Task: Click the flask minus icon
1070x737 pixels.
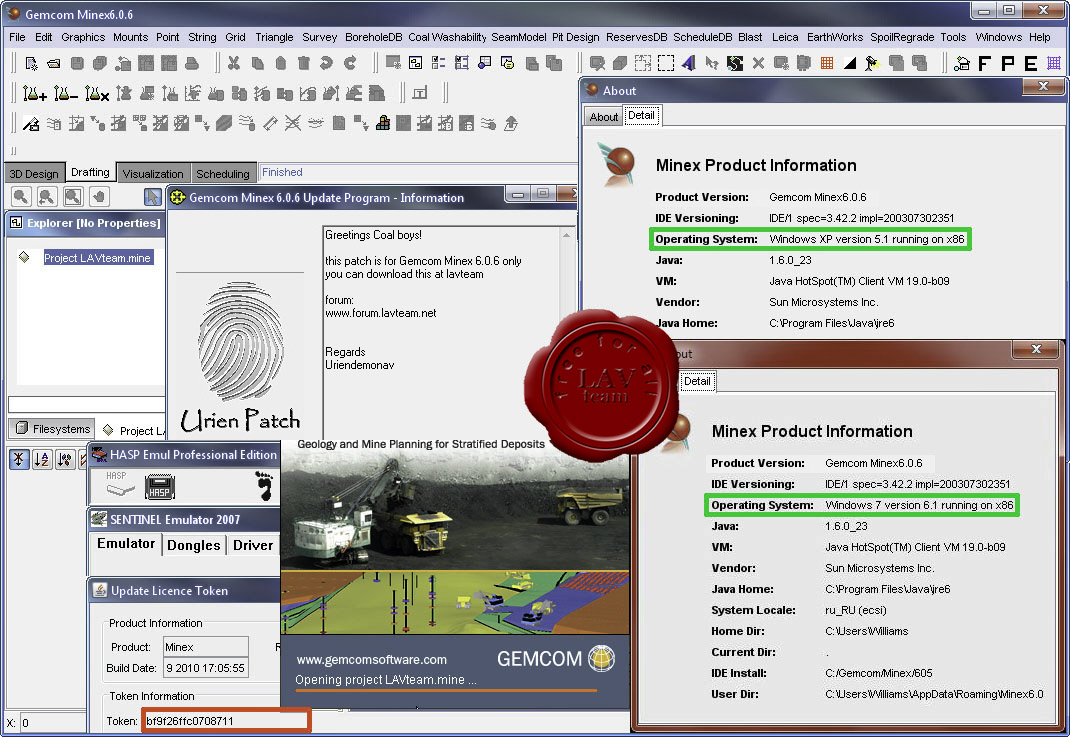Action: pos(66,93)
